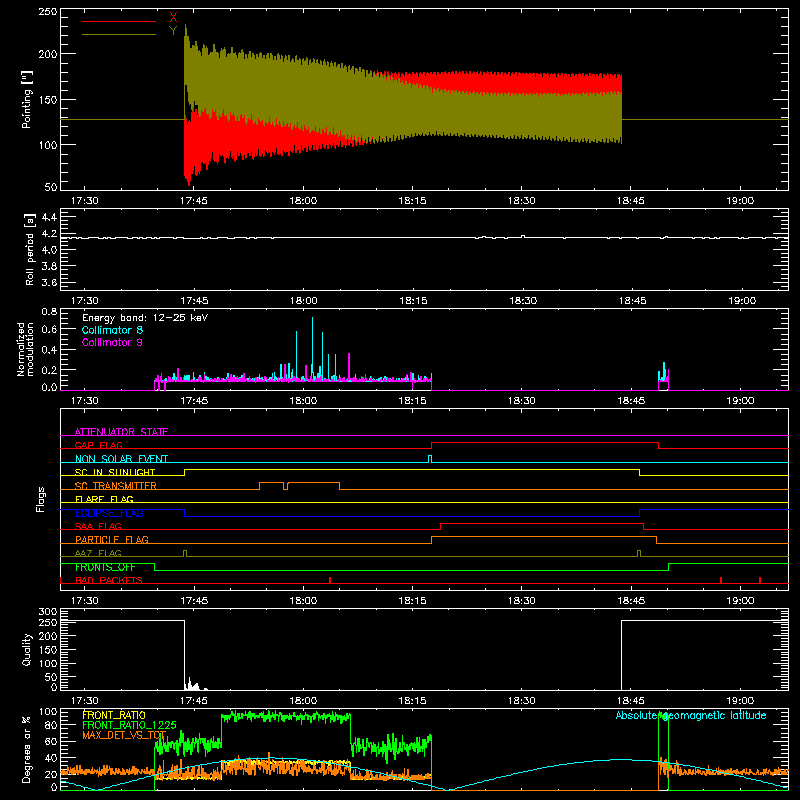Click the AAZ_FLAG pulse near 18:46

click(x=639, y=554)
